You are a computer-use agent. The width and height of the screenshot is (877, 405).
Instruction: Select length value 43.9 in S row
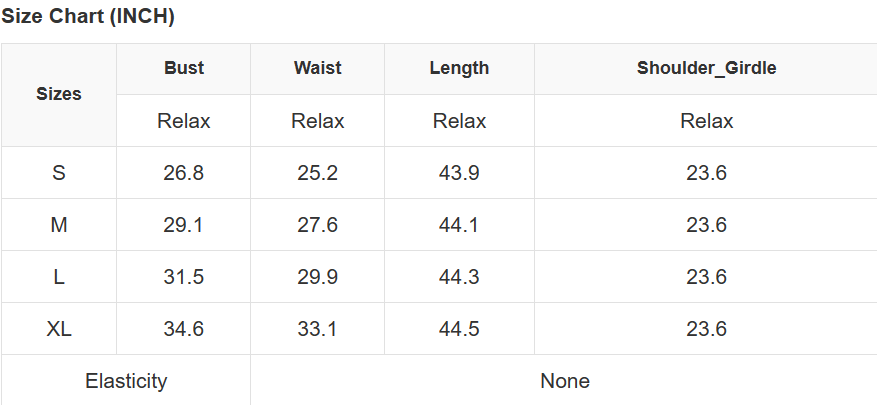(x=459, y=173)
